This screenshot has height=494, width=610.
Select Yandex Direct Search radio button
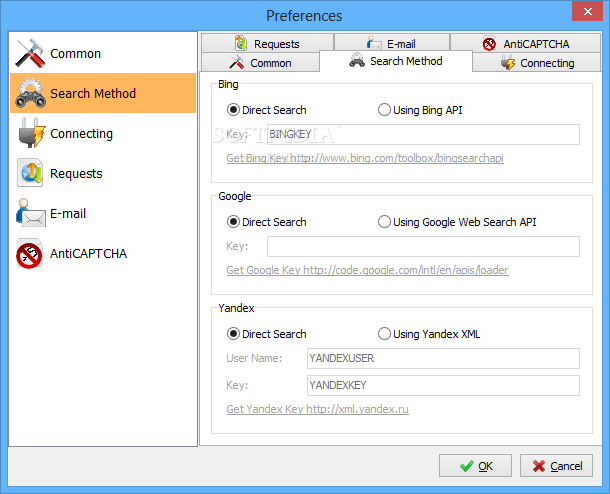pos(233,334)
